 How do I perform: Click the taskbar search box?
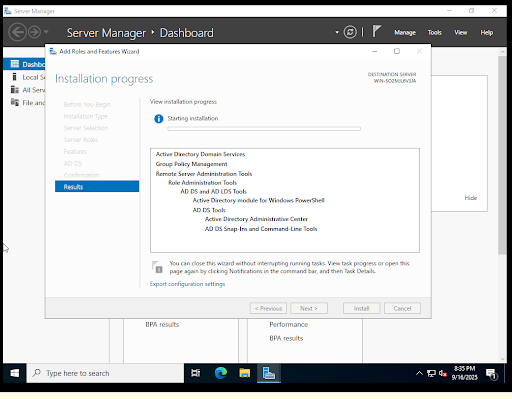[105, 373]
